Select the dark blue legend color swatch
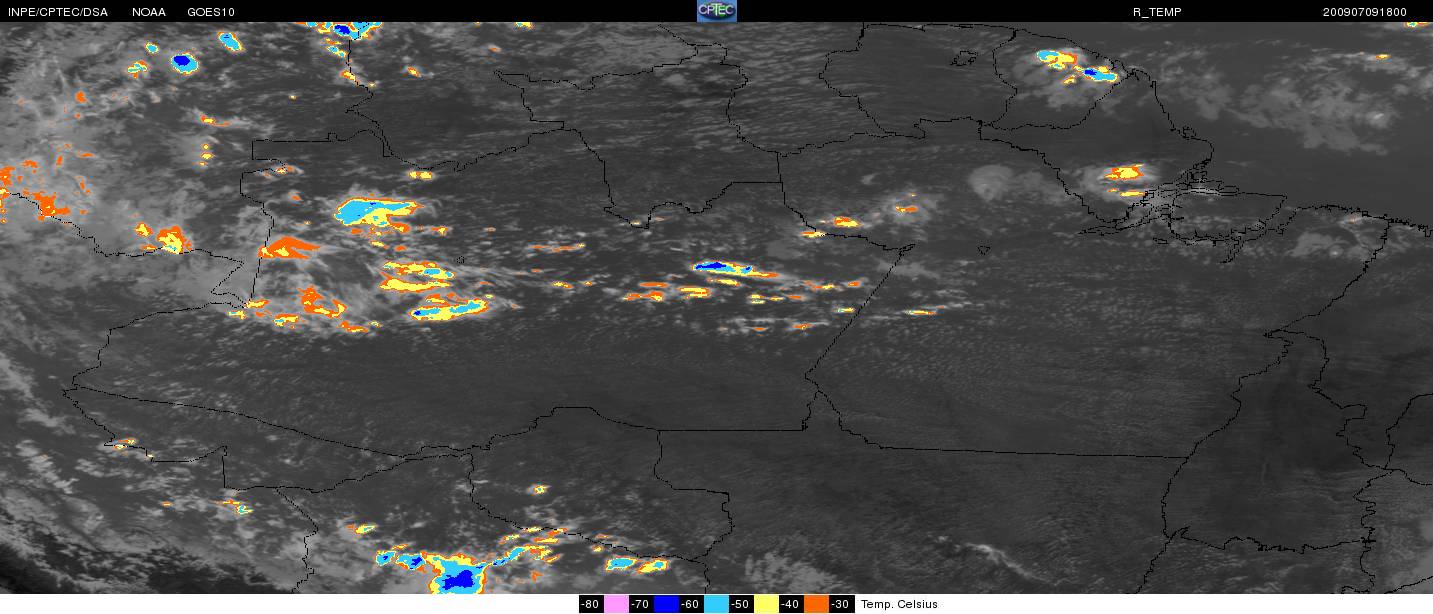The height and width of the screenshot is (614, 1433). pos(666,604)
